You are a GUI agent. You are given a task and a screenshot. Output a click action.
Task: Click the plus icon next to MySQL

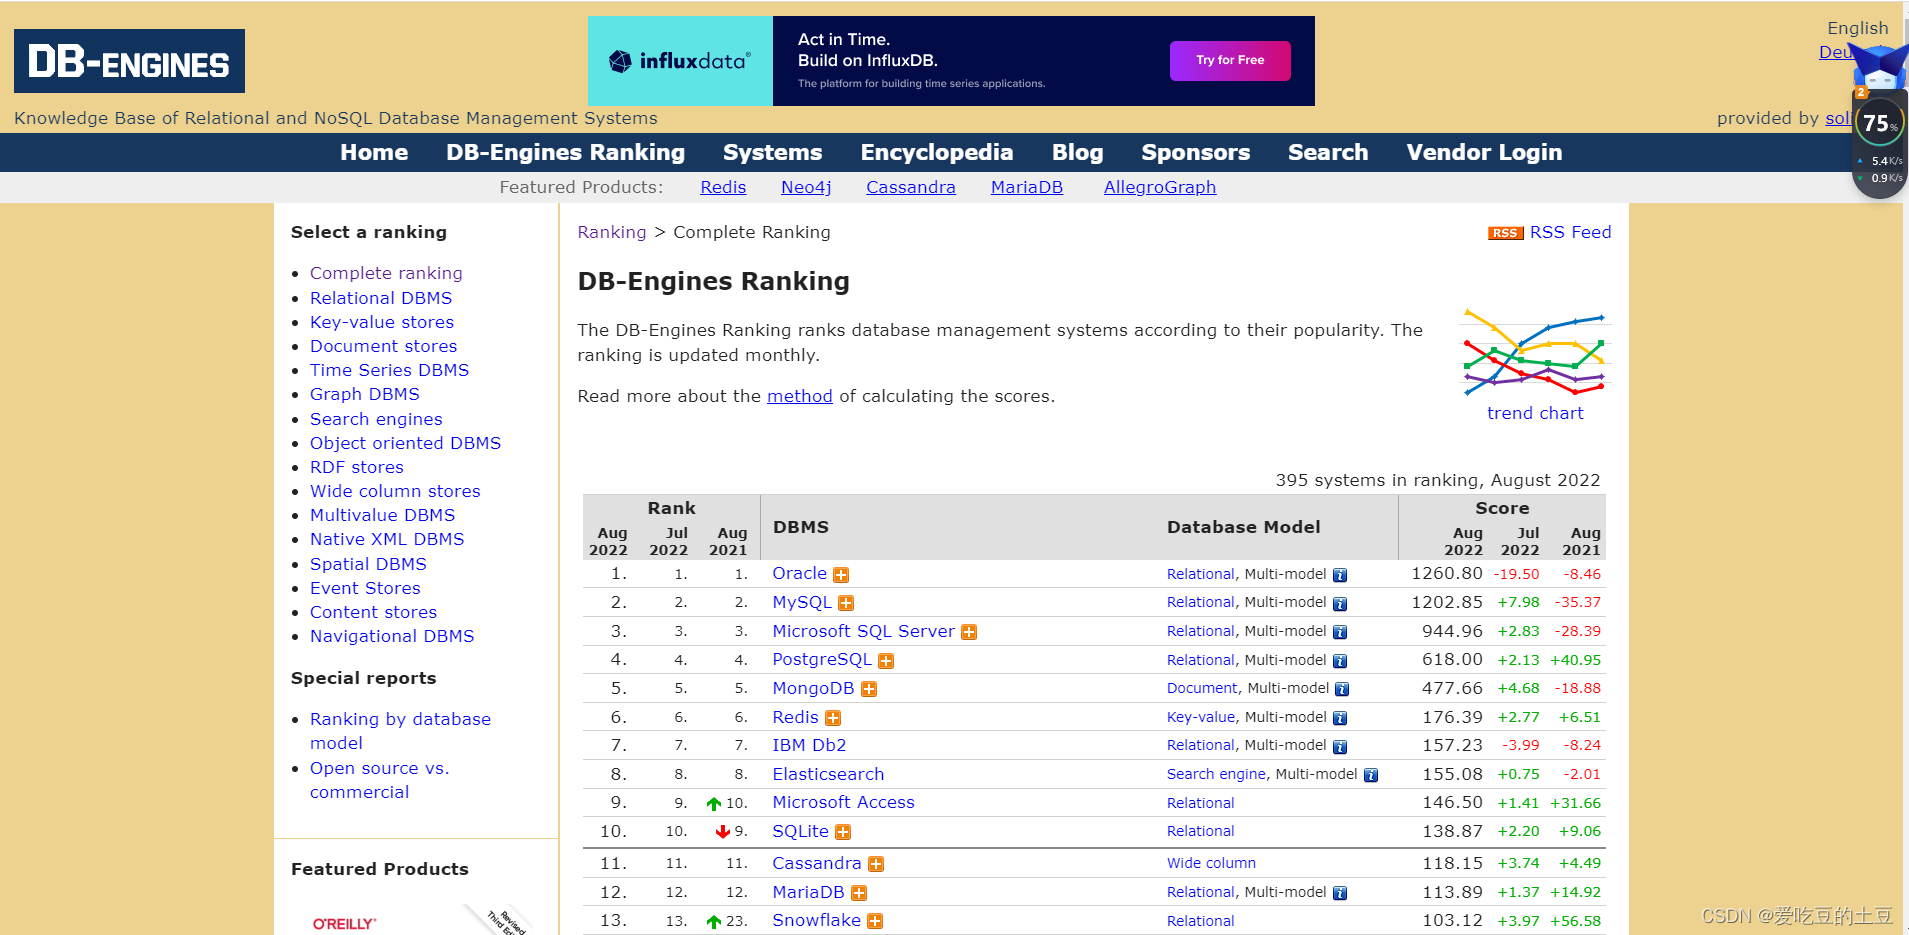pyautogui.click(x=846, y=603)
